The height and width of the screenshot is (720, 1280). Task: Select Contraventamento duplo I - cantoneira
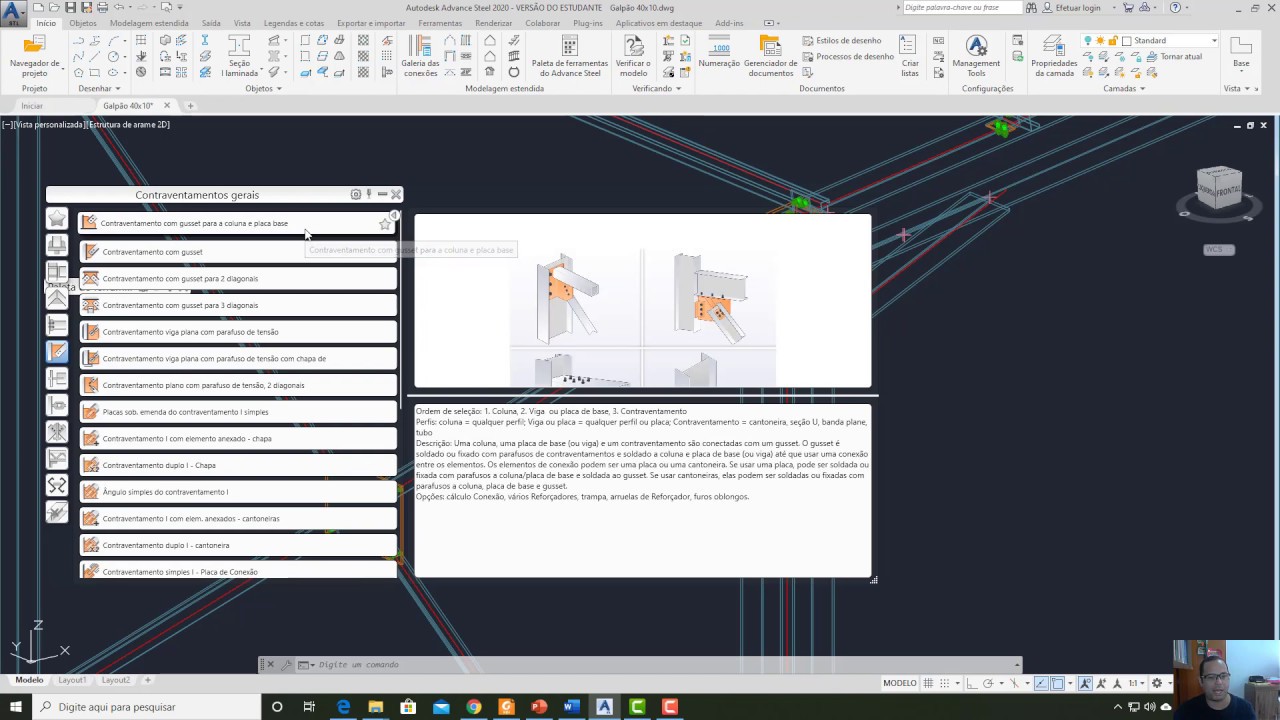pyautogui.click(x=238, y=545)
